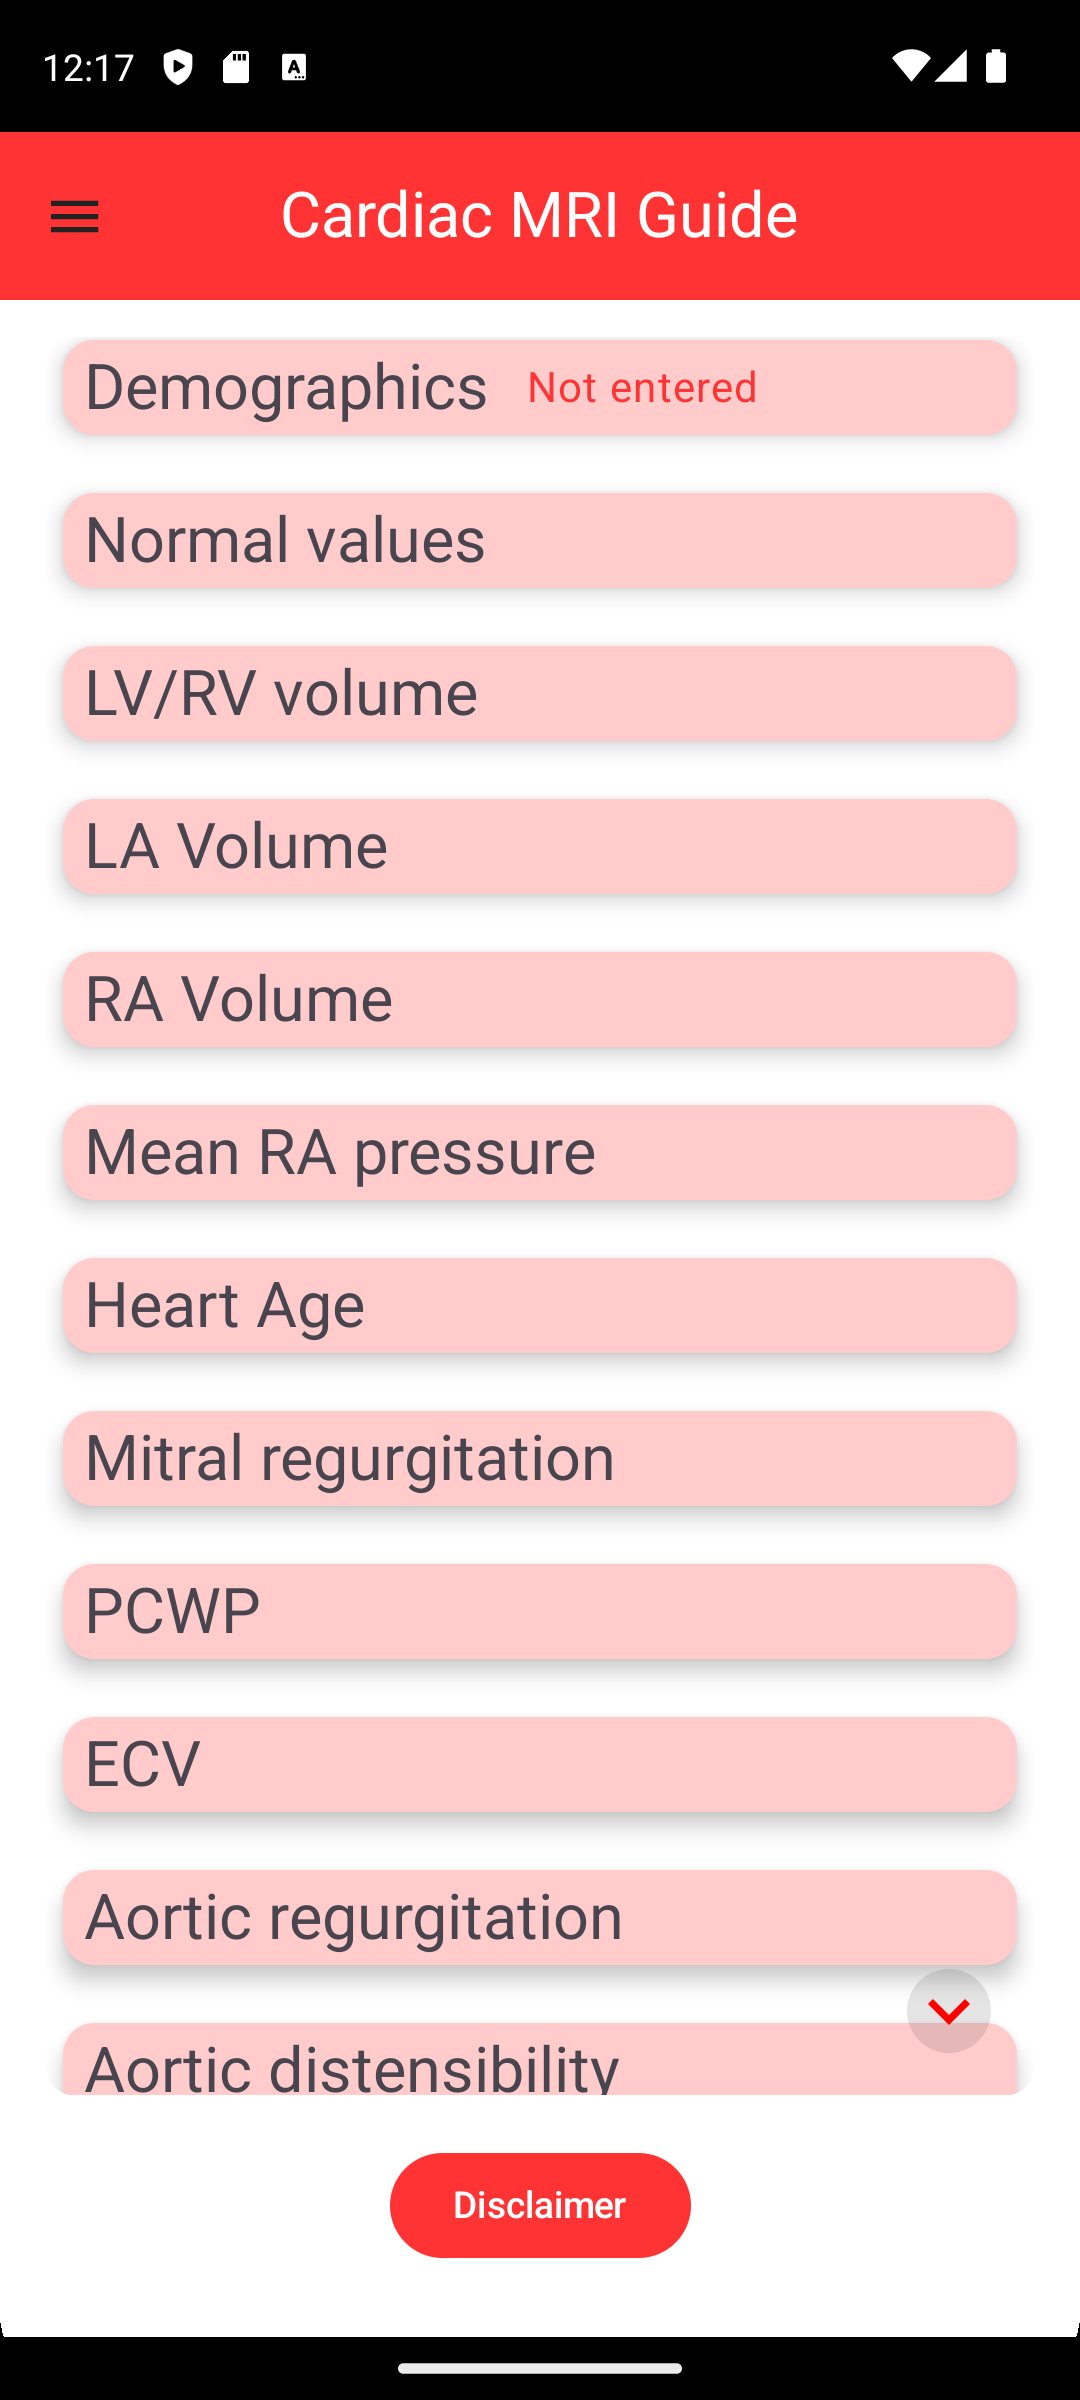This screenshot has width=1080, height=2400.
Task: Select the LV/RV volume calculator
Action: pyautogui.click(x=540, y=693)
